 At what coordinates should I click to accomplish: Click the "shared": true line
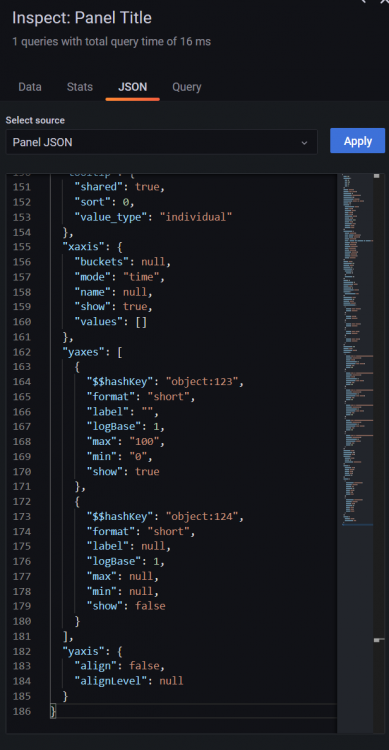point(120,187)
